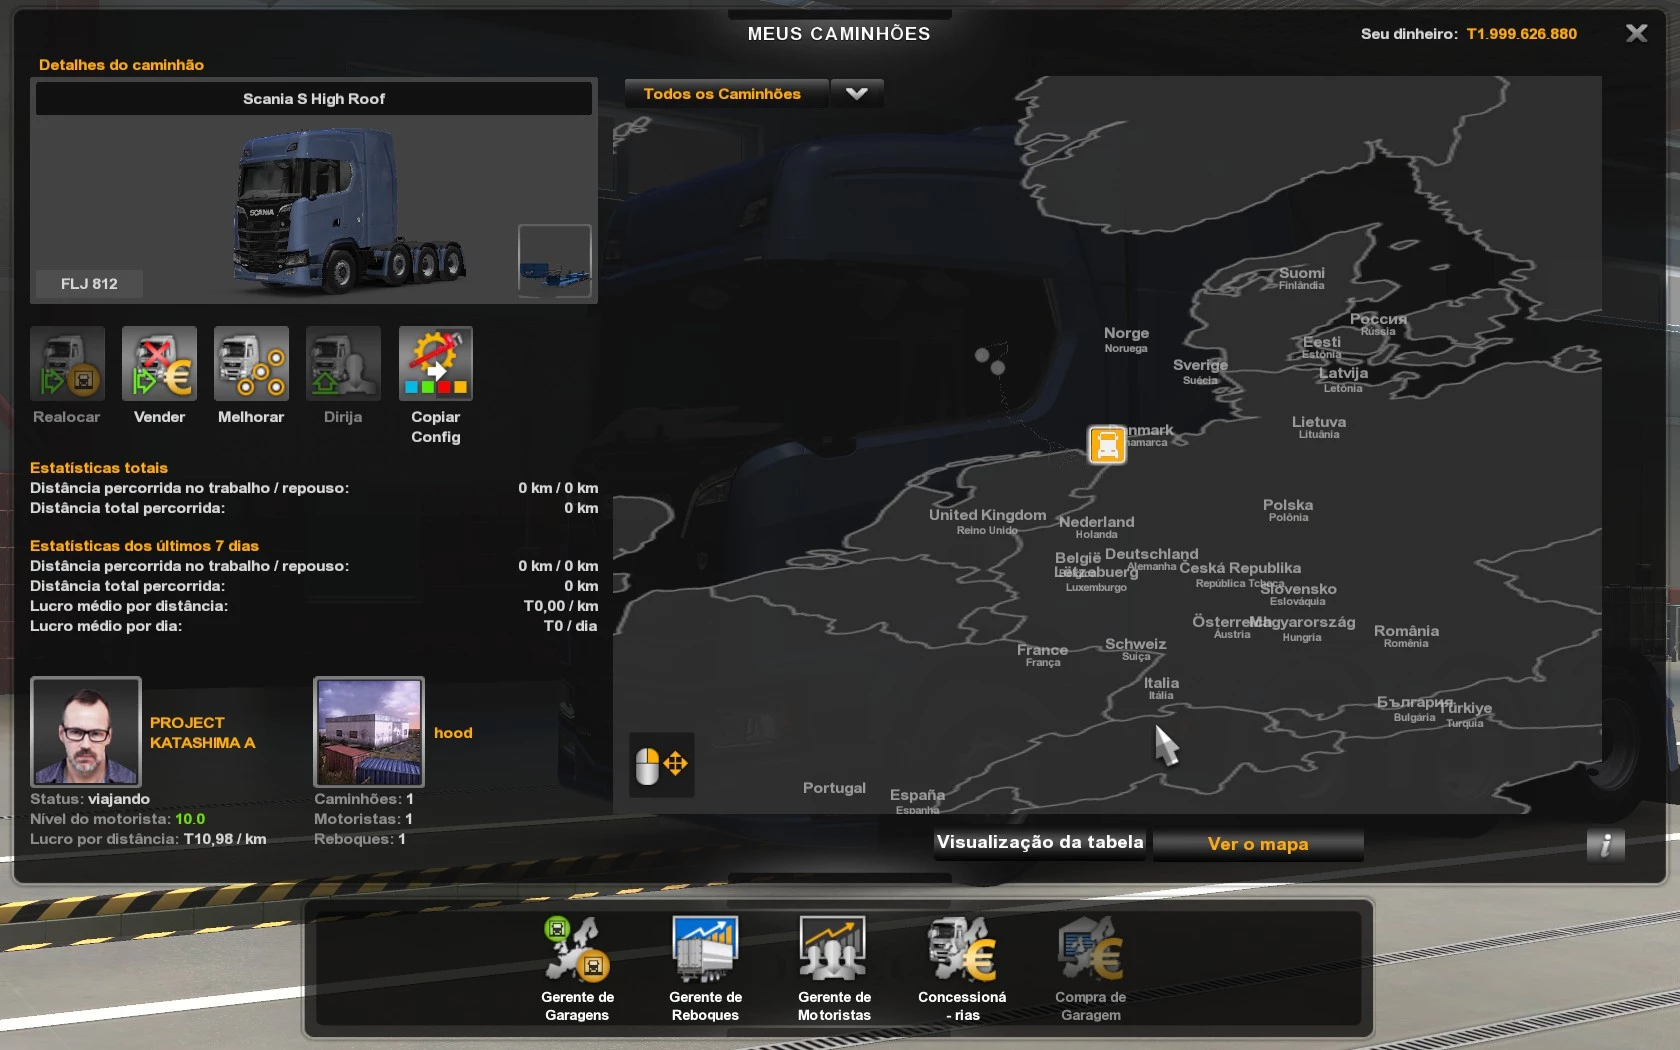Click the Realocar truck icon
The height and width of the screenshot is (1050, 1680).
[67, 364]
